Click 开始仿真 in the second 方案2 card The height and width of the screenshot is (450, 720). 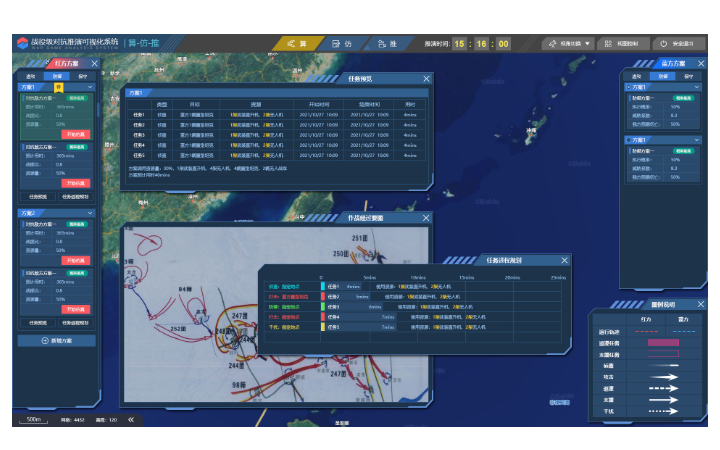(x=76, y=309)
